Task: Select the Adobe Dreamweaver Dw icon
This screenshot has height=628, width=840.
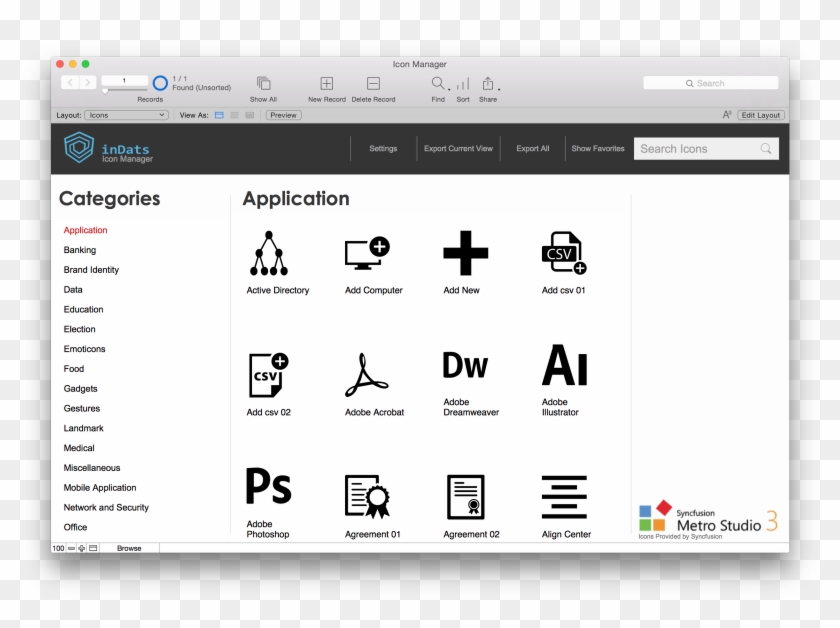Action: click(465, 365)
